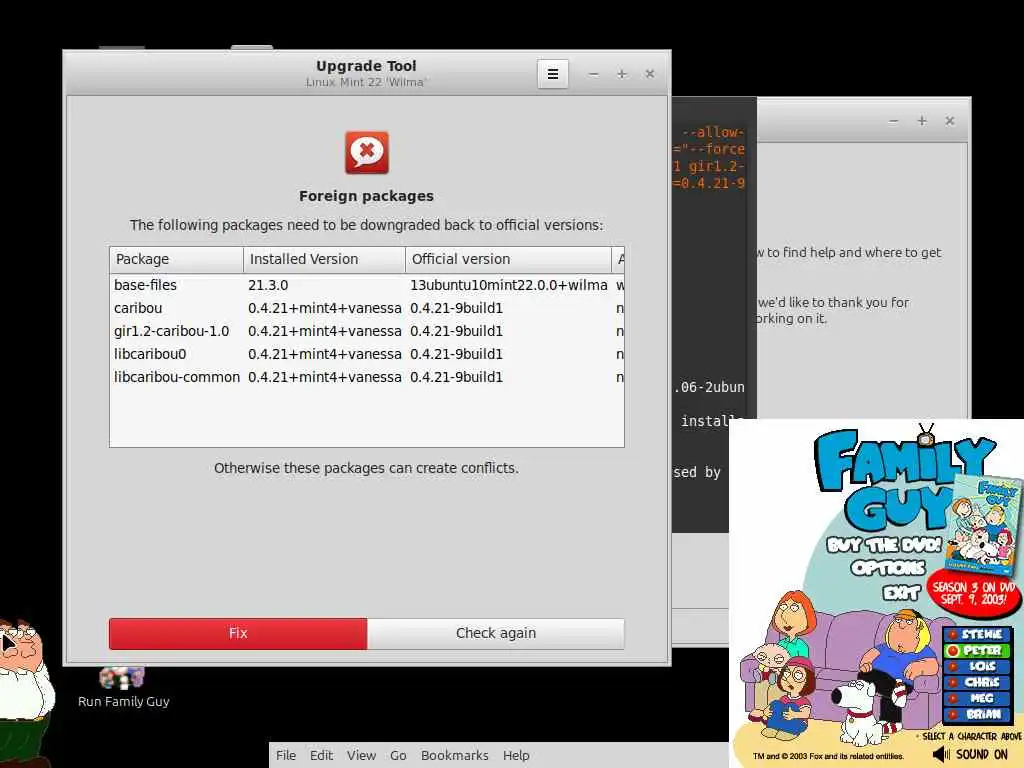The width and height of the screenshot is (1024, 768).
Task: Open the Run Family Guy desktop icon
Action: [123, 686]
